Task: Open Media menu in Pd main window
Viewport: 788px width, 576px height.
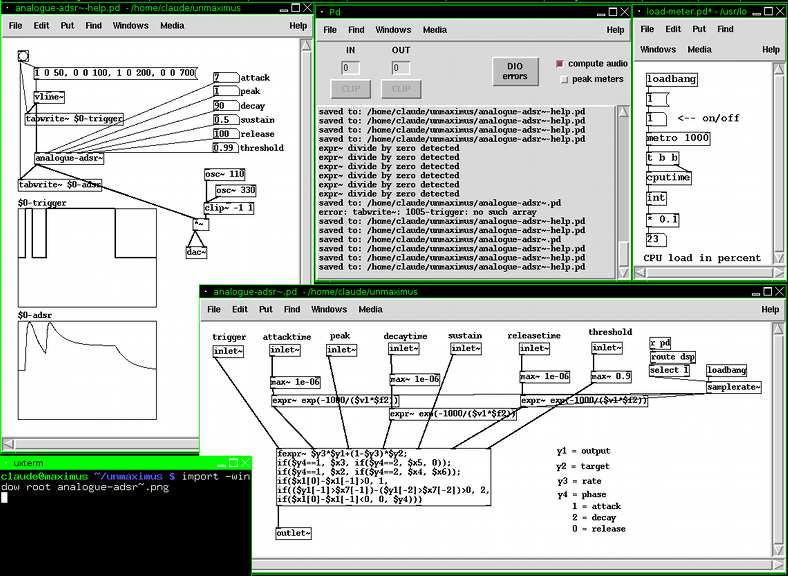Action: (x=435, y=30)
